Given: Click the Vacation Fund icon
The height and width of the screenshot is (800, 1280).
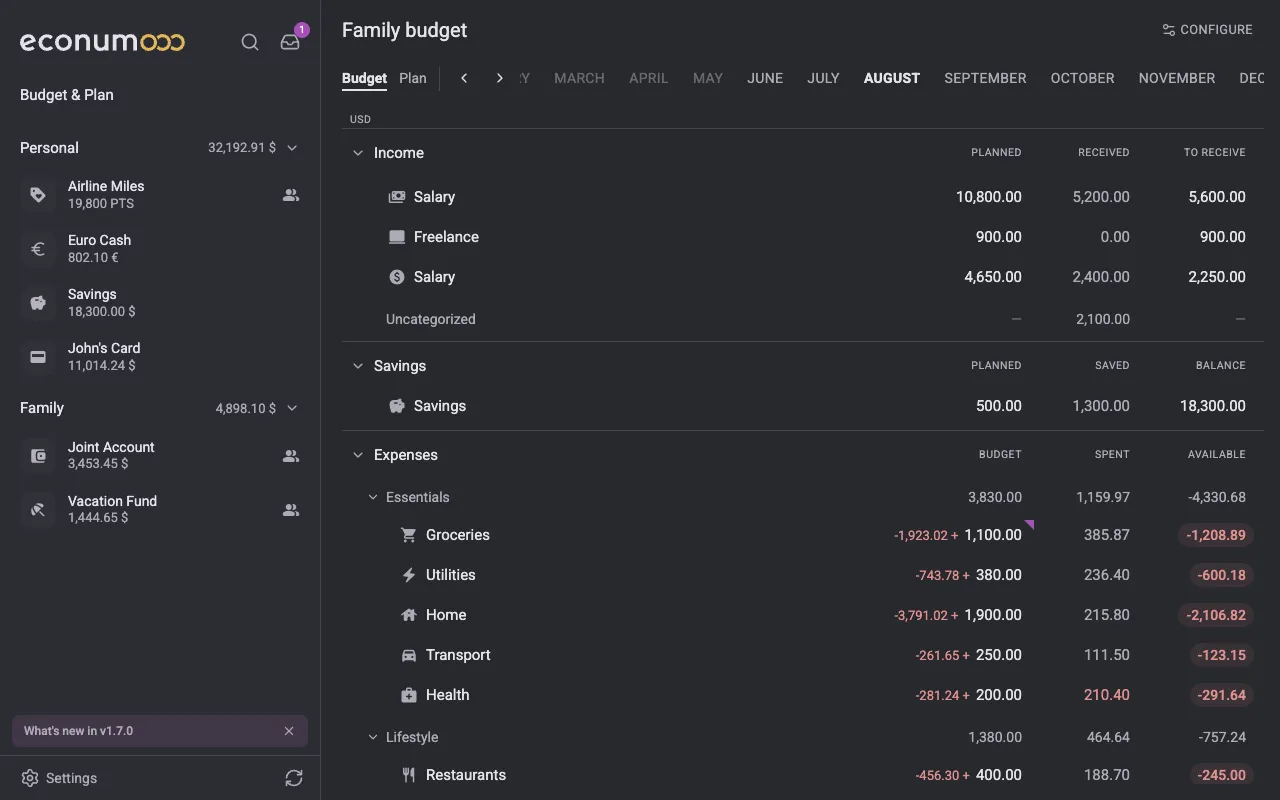Looking at the screenshot, I should (38, 510).
